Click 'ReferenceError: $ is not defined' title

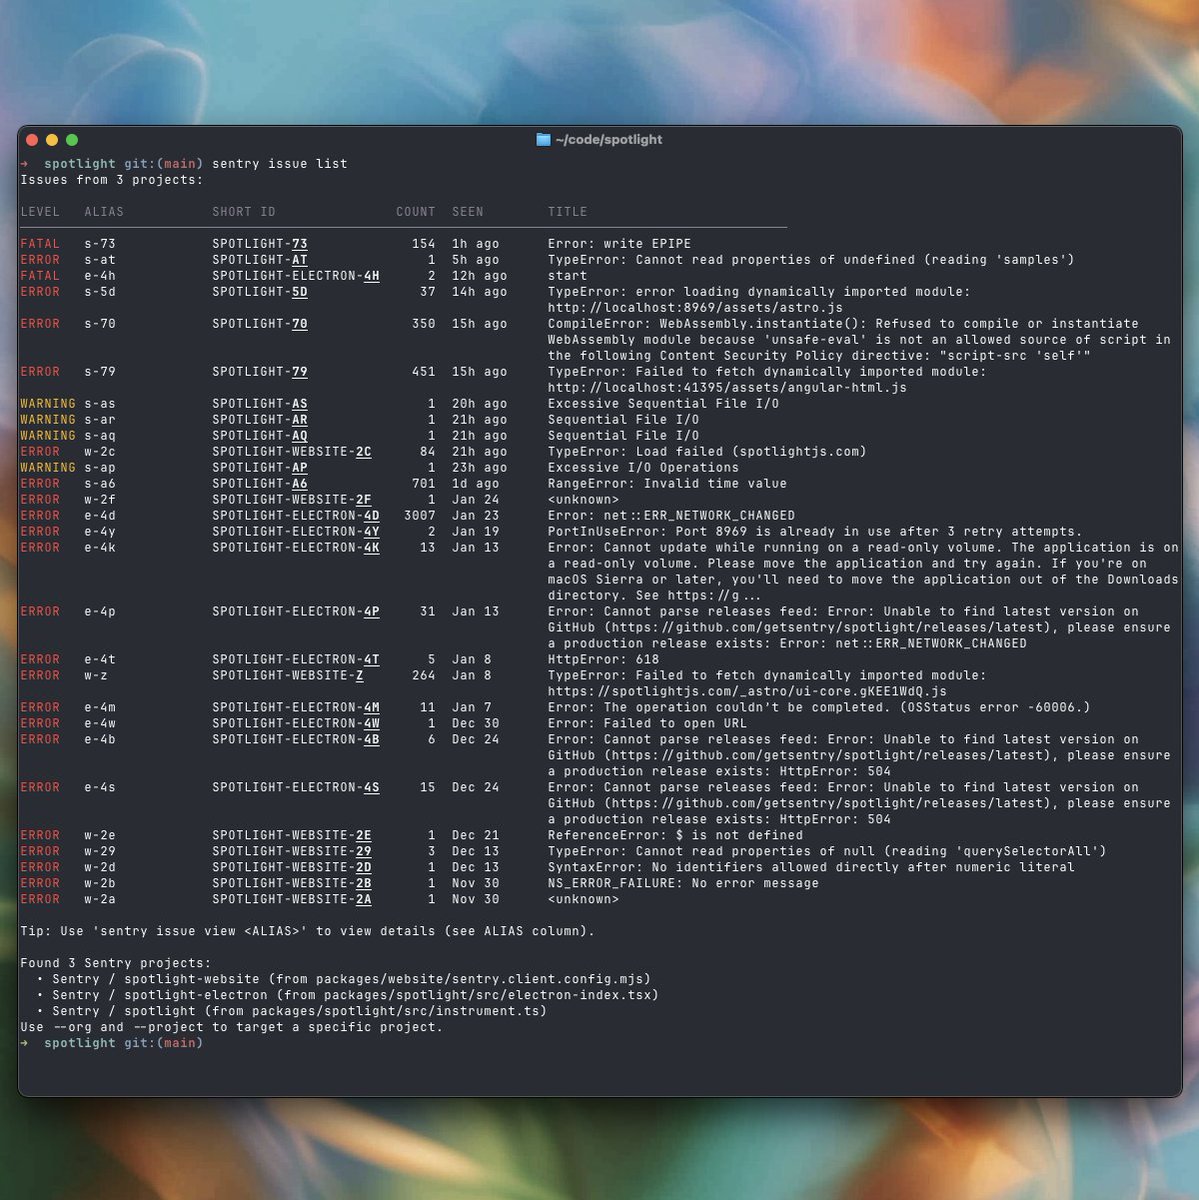click(x=676, y=836)
